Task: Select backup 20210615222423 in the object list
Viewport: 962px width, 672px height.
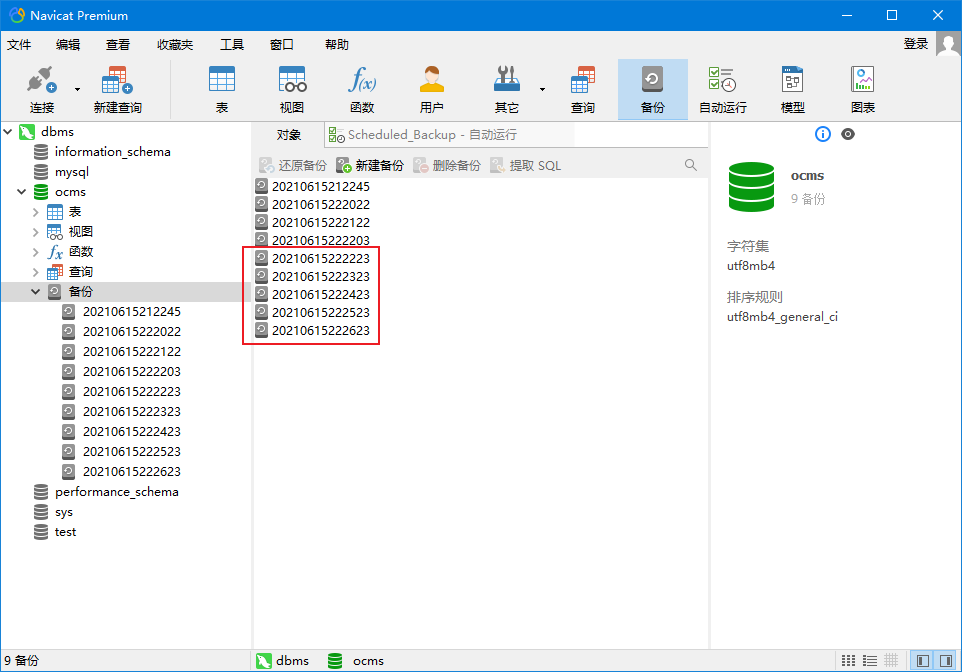Action: (x=320, y=295)
